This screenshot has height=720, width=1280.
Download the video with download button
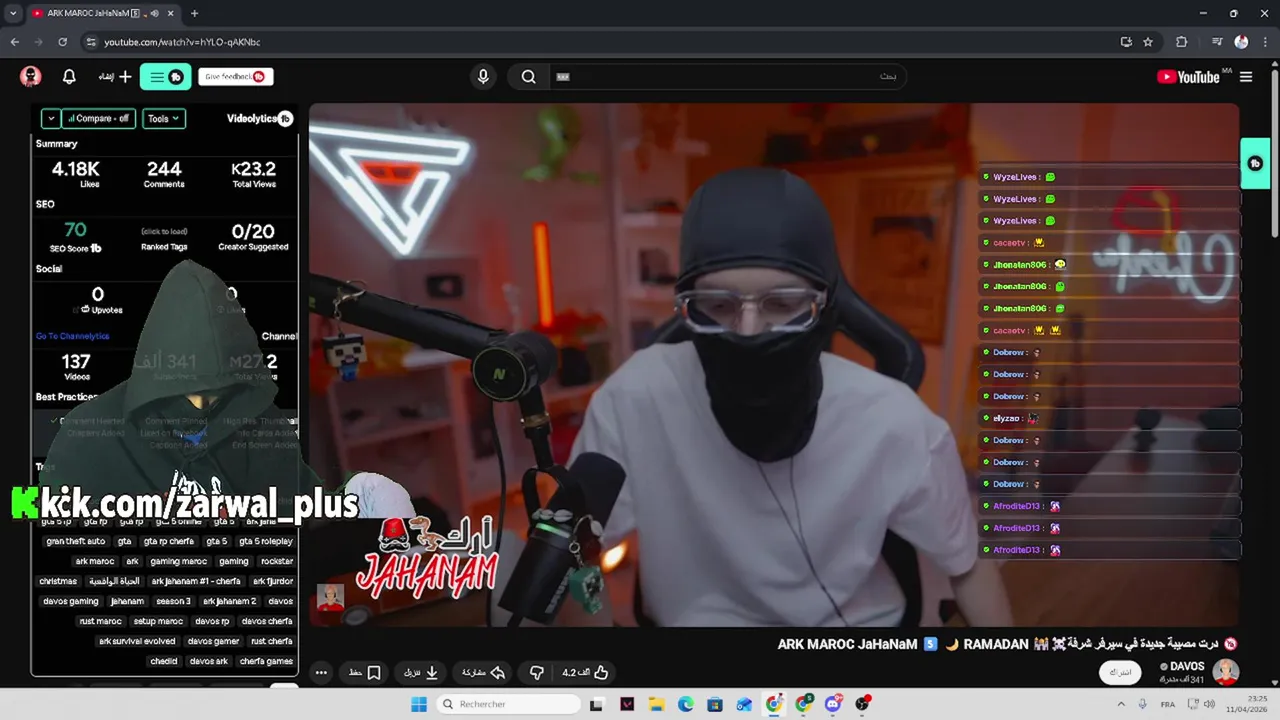click(x=421, y=672)
